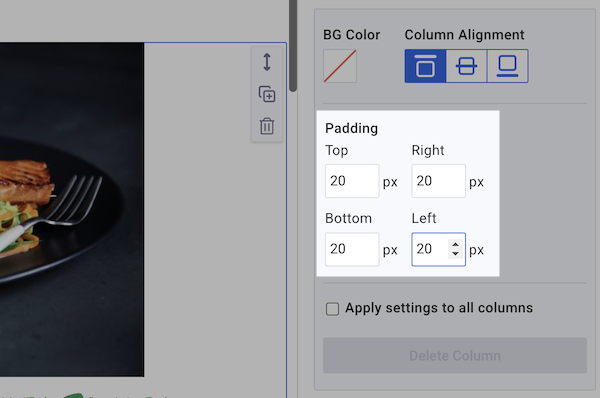Select the food plate image in canvas
This screenshot has height=398, width=600.
[72, 209]
